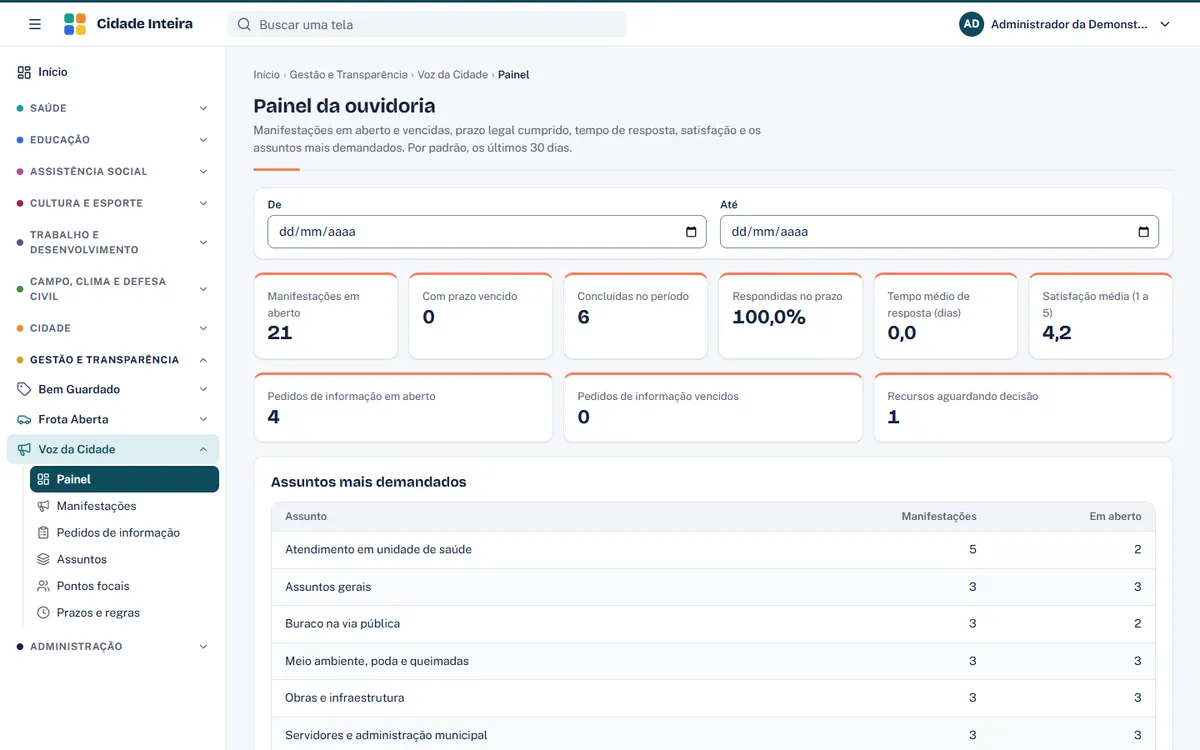Click the Até date input field
The width and height of the screenshot is (1200, 750).
pos(939,232)
